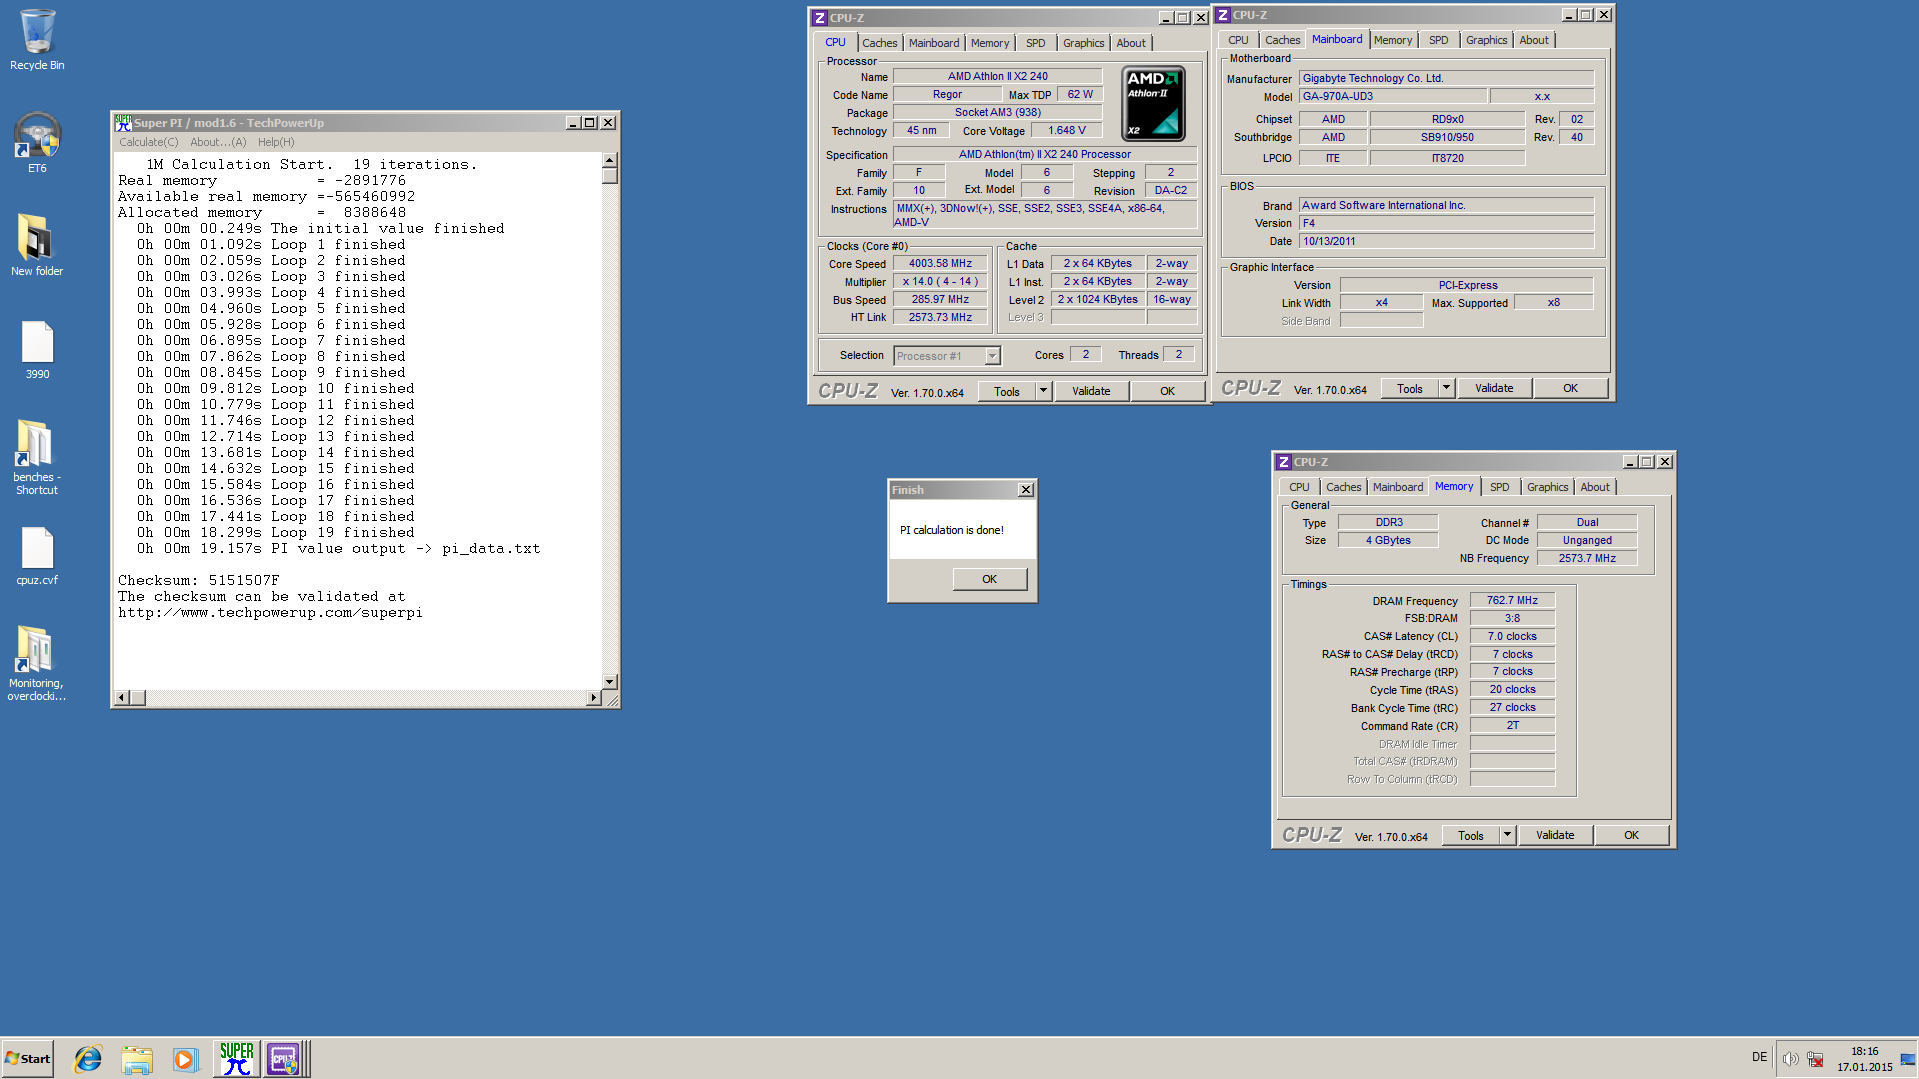Switch to CPU tab in Memory window
Viewport: 1919px width, 1079px height.
tap(1299, 487)
